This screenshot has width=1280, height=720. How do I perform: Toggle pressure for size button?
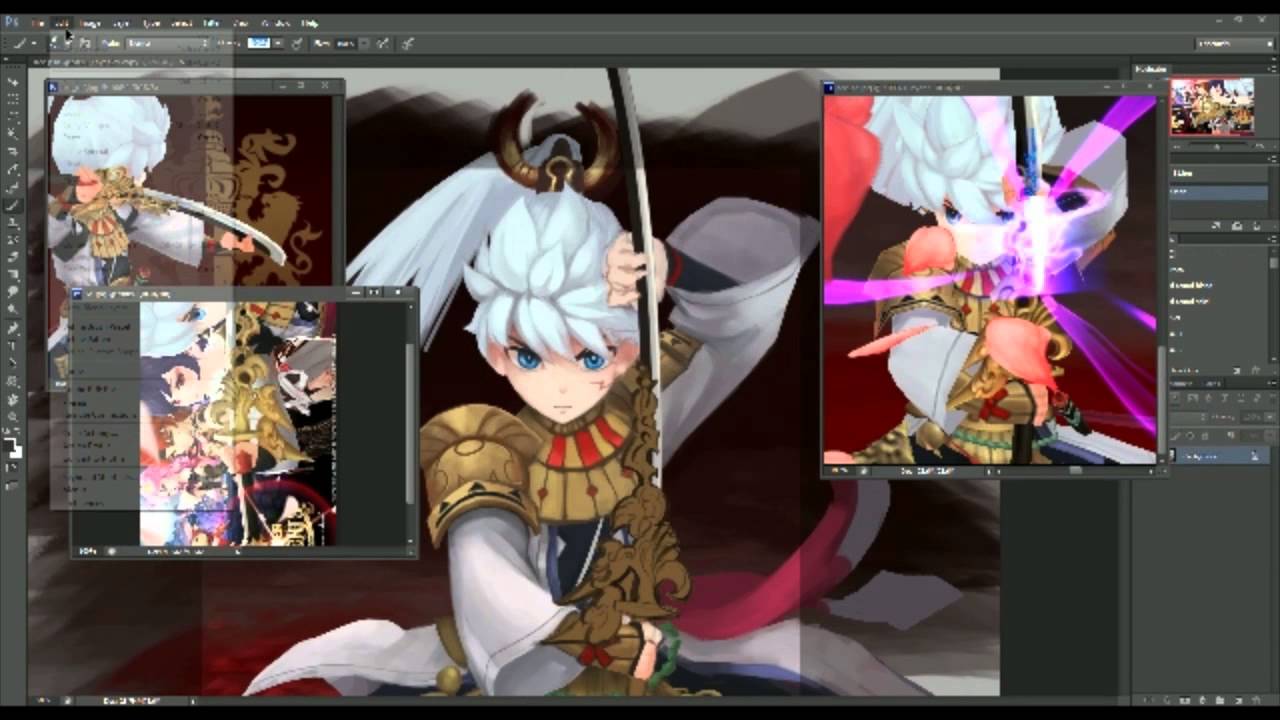pyautogui.click(x=407, y=43)
